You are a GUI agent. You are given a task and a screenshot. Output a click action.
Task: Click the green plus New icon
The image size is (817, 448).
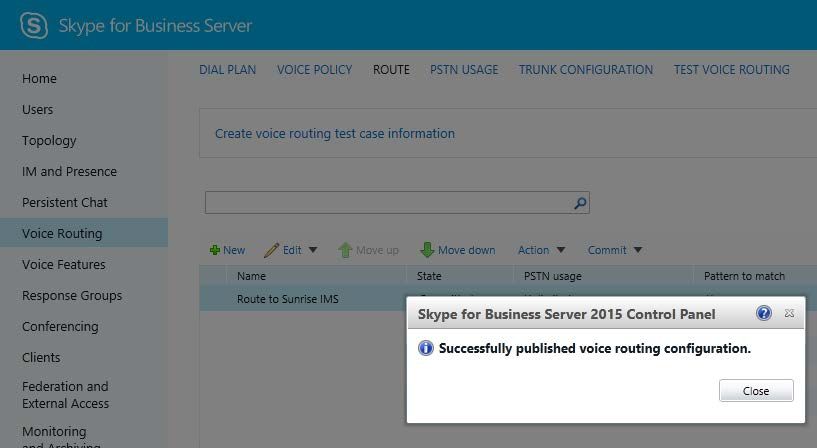click(215, 250)
